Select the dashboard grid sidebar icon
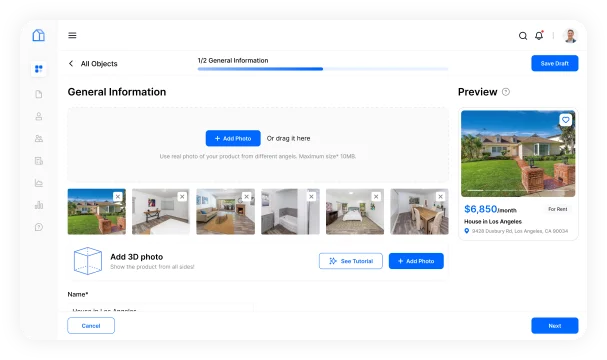Image resolution: width=607 pixels, height=360 pixels. pyautogui.click(x=39, y=69)
